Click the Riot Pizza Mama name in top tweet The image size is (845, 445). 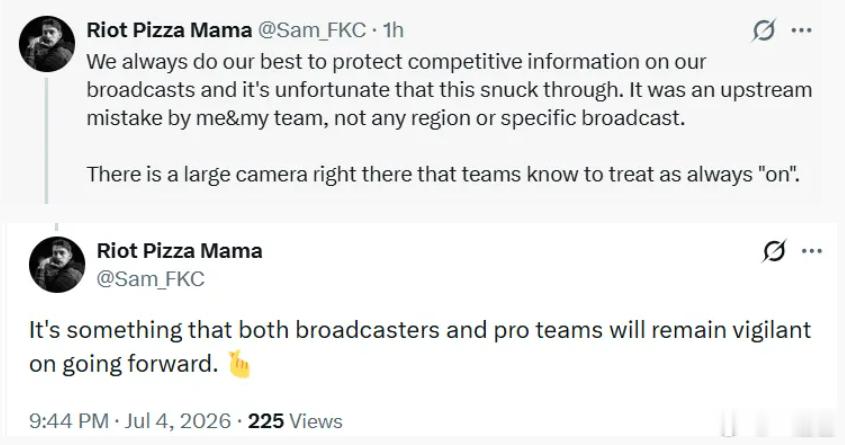click(169, 30)
